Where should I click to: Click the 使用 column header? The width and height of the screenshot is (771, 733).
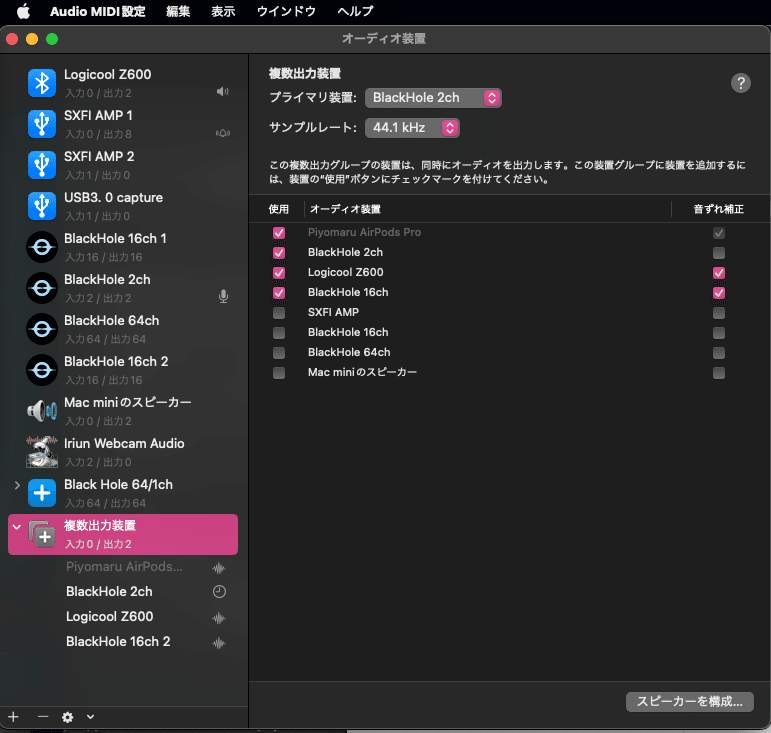point(279,209)
